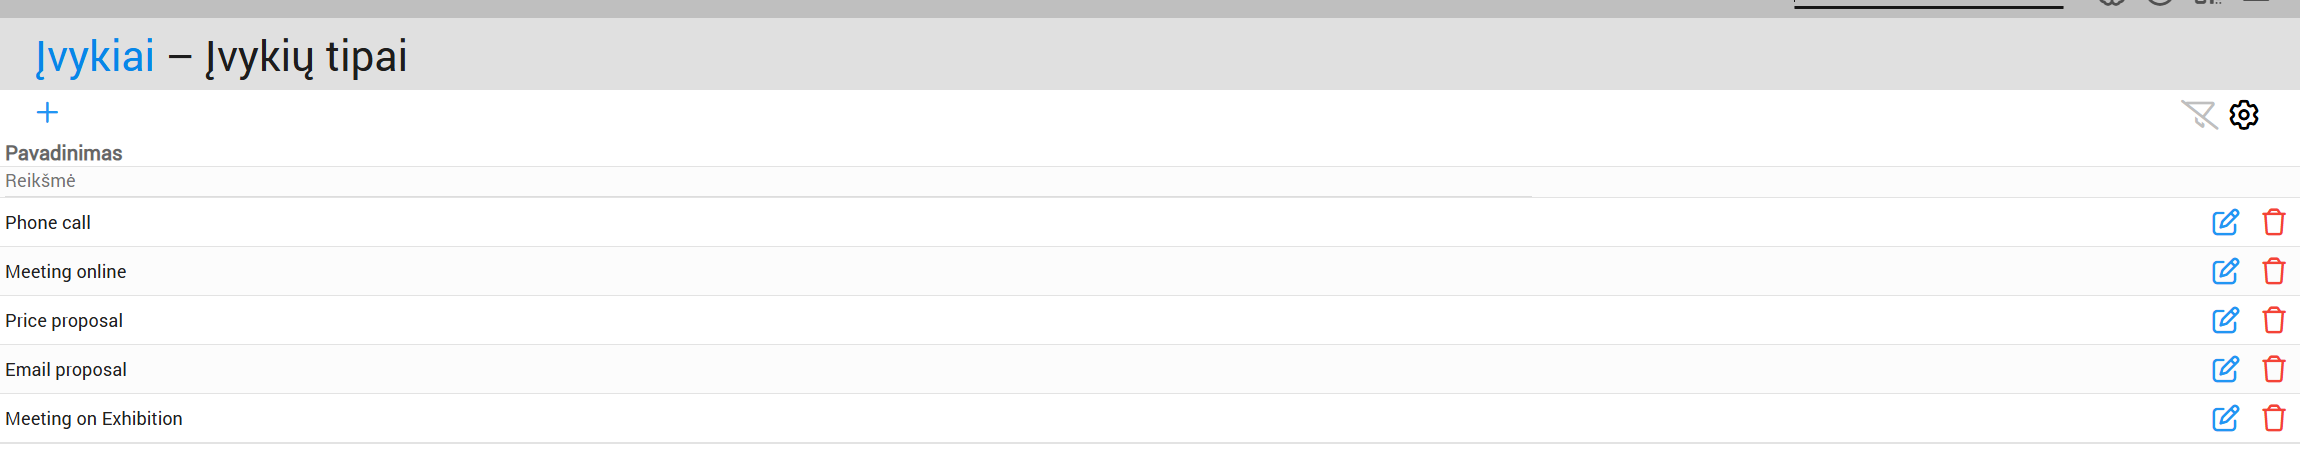Delete the Email proposal event type
The width and height of the screenshot is (2300, 475).
pos(2274,369)
